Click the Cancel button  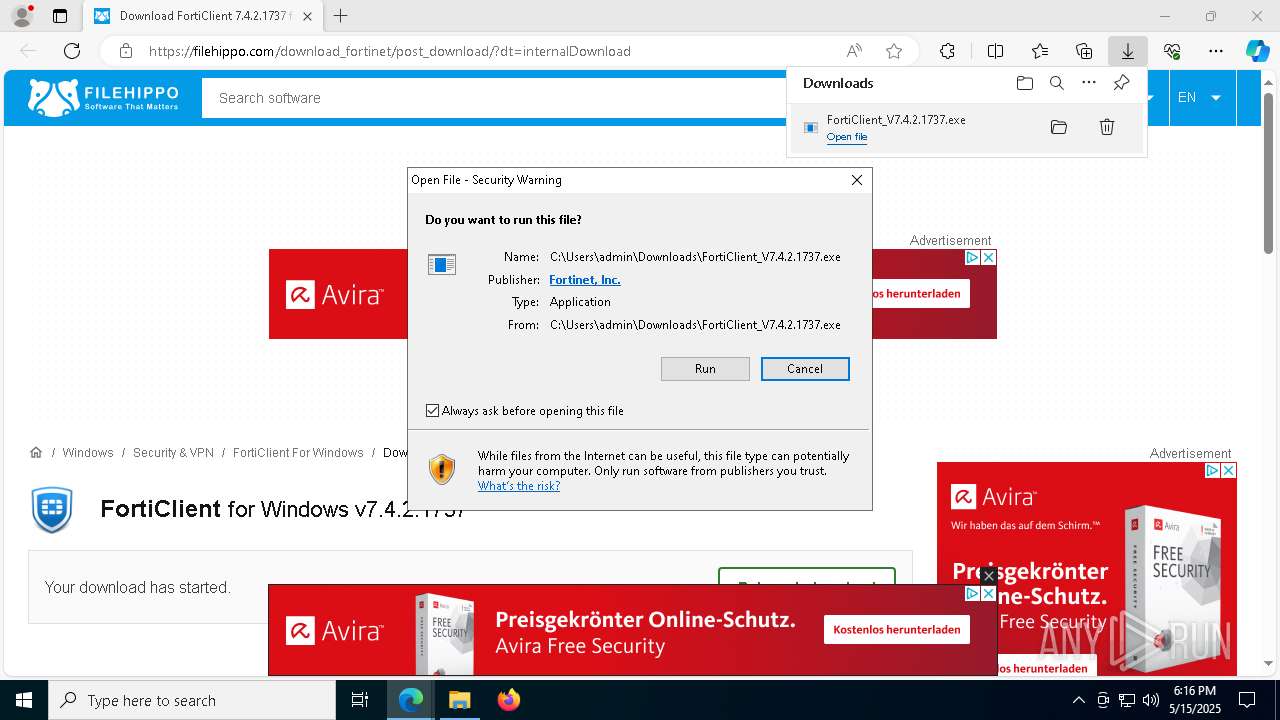[x=805, y=369]
